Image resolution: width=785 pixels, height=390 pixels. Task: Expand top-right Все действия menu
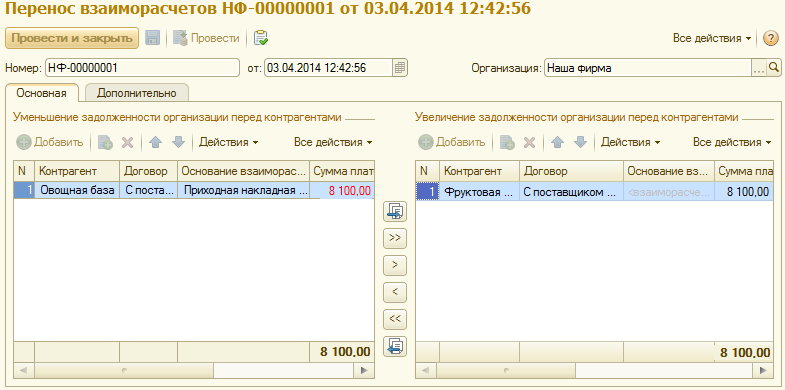(x=712, y=39)
